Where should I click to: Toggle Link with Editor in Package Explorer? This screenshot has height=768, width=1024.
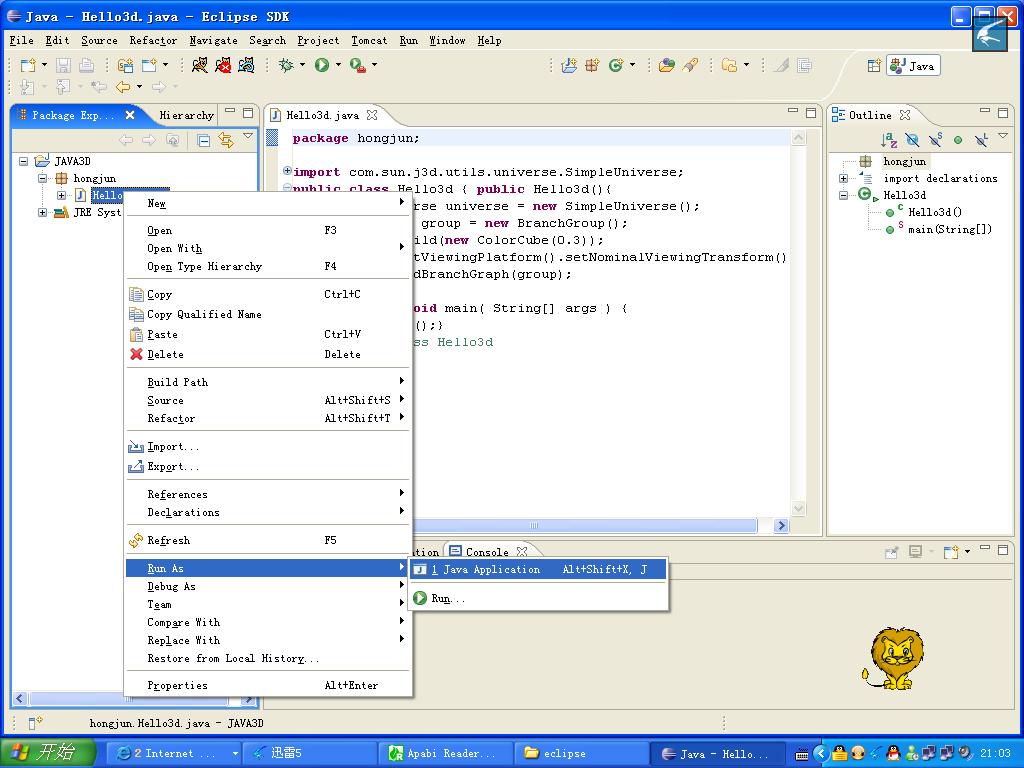point(226,140)
